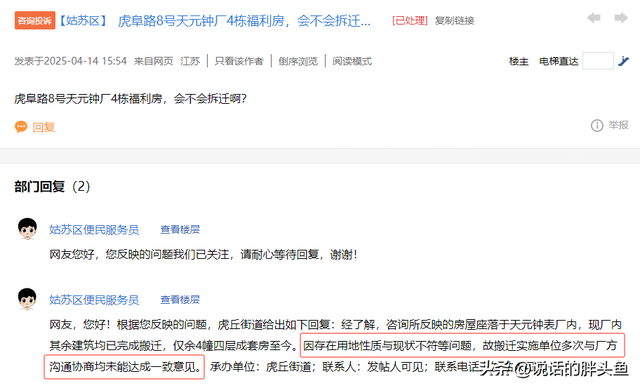The image size is (640, 388).
Task: Click 查看楼层 on the second reply
Action: click(x=180, y=300)
